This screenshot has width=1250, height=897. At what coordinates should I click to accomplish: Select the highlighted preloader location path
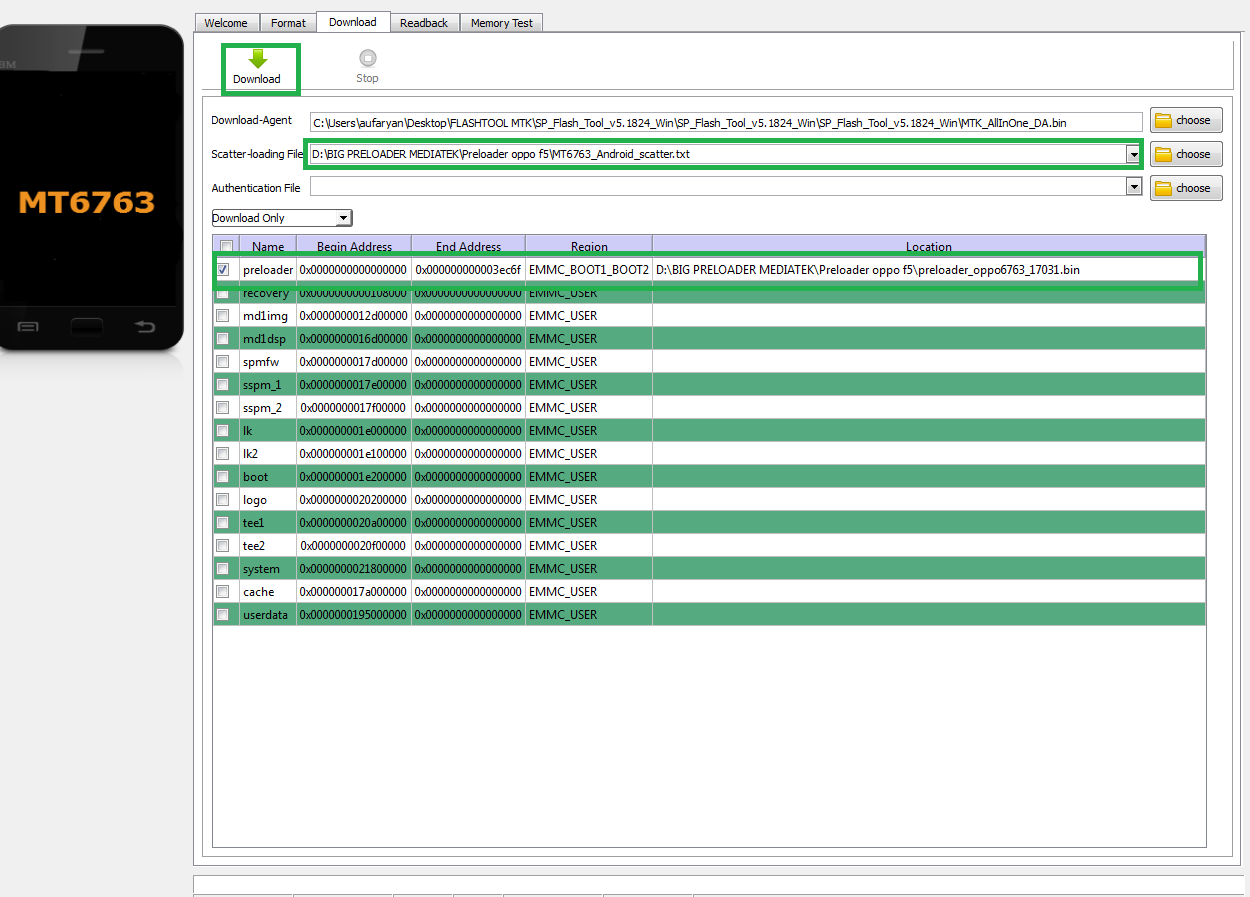(x=870, y=269)
